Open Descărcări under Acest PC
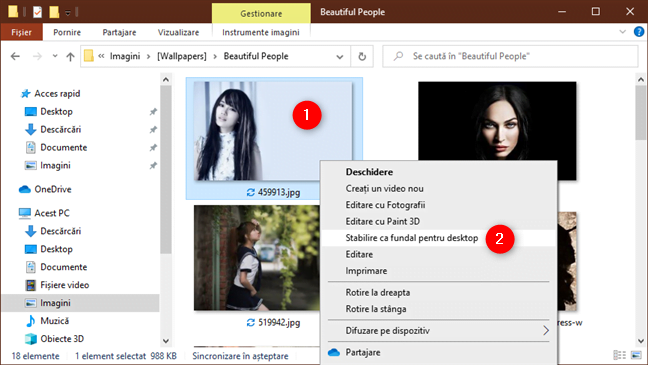The height and width of the screenshot is (365, 648). [60, 231]
